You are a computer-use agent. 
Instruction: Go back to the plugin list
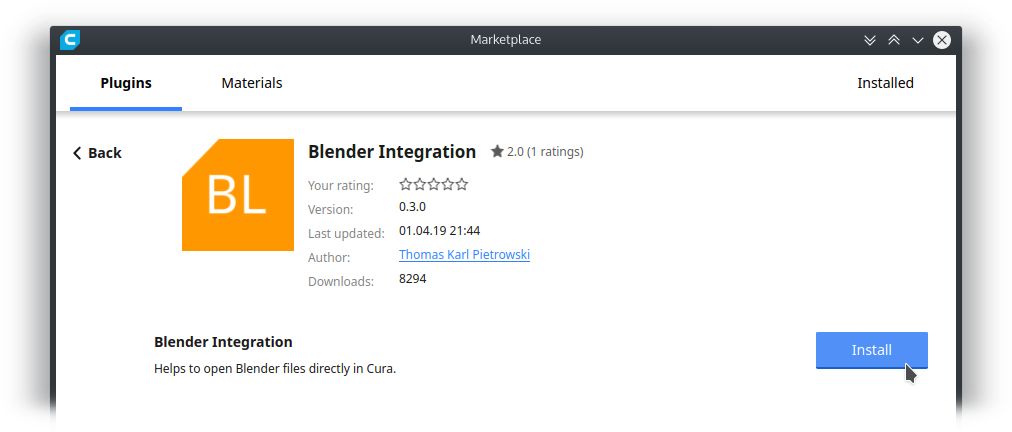click(x=97, y=153)
